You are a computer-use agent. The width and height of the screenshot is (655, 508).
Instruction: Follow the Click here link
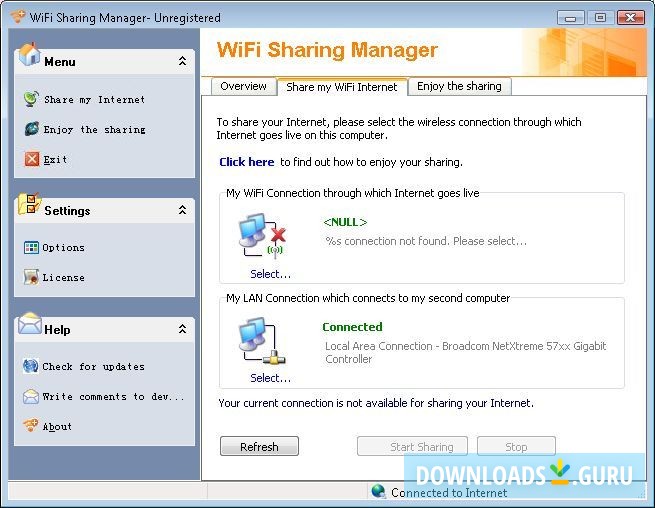(246, 162)
